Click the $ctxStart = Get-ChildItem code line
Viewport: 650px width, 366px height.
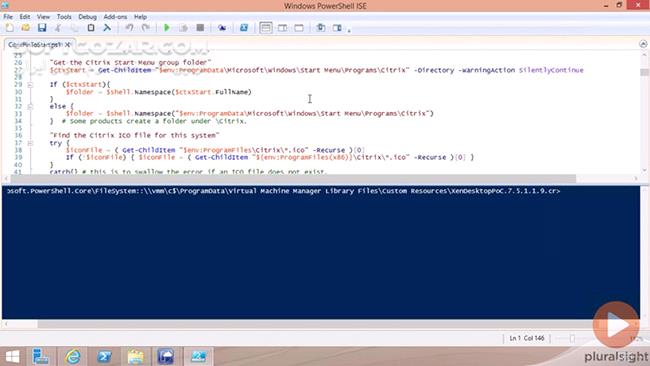point(316,70)
